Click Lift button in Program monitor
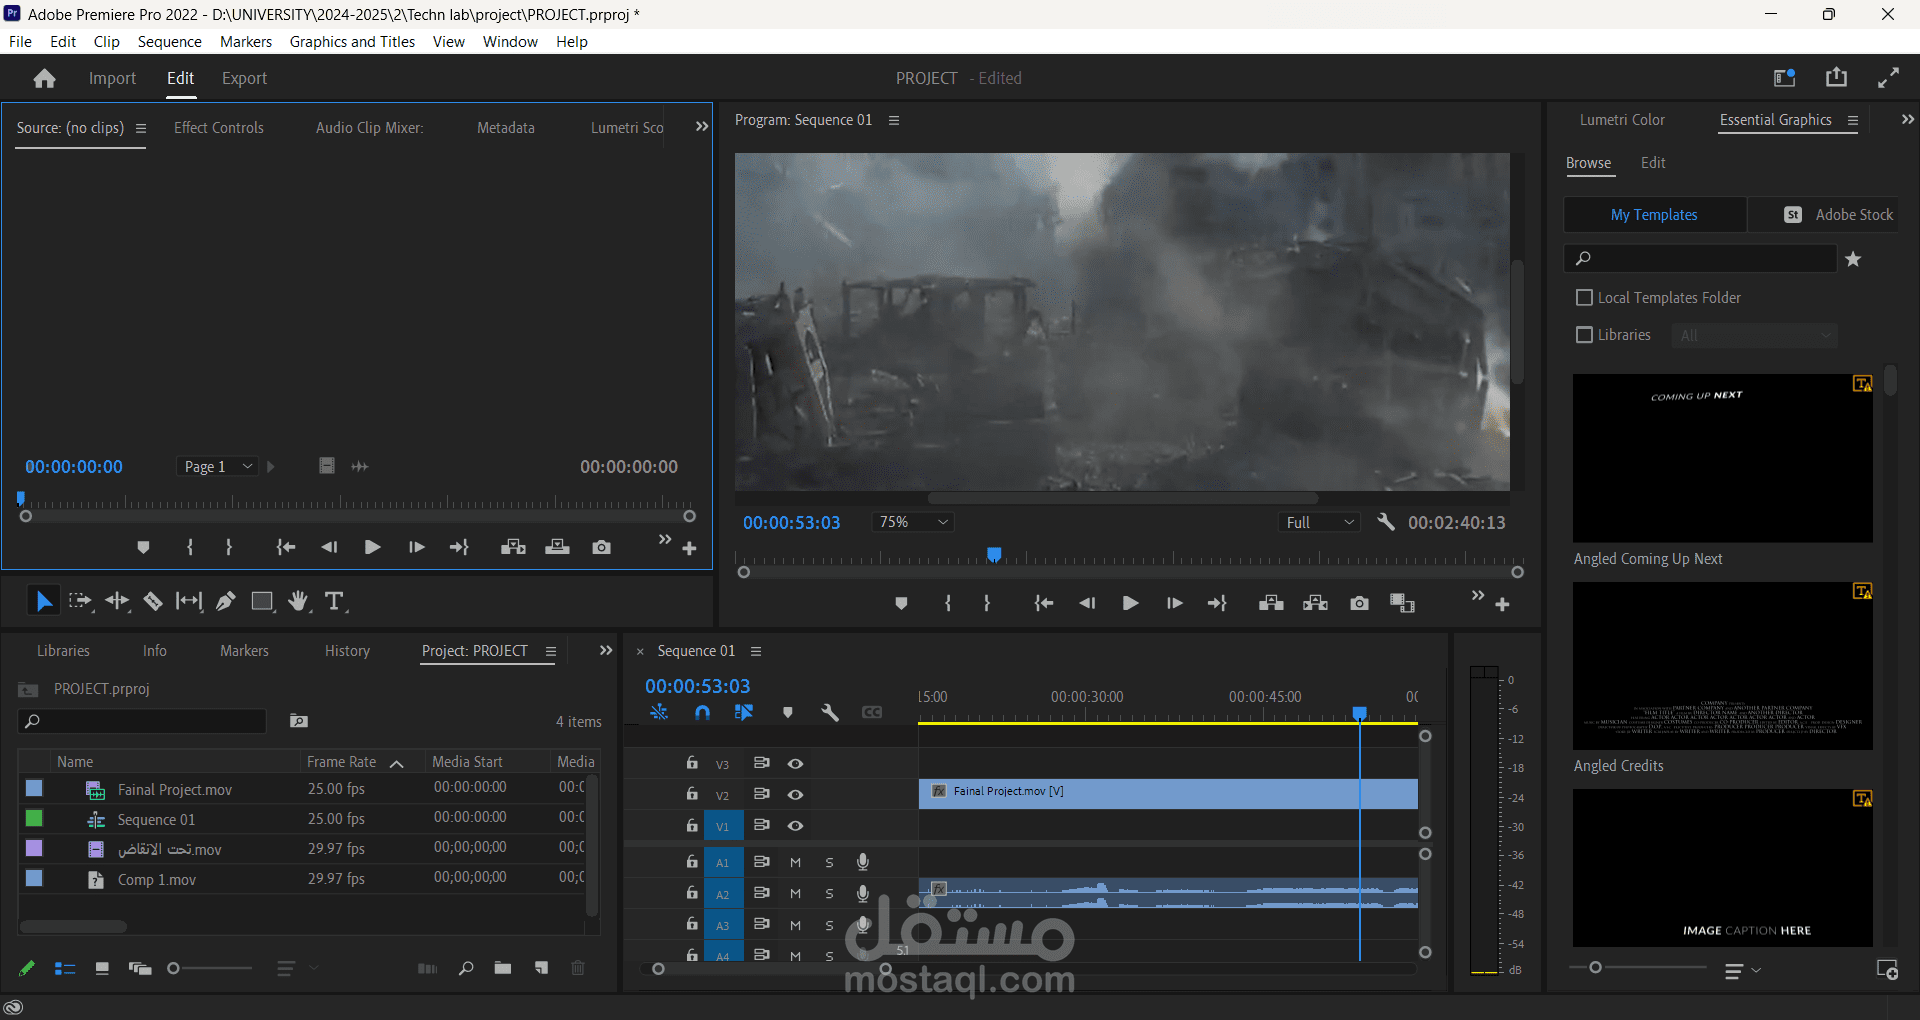This screenshot has width=1920, height=1020. point(1271,603)
